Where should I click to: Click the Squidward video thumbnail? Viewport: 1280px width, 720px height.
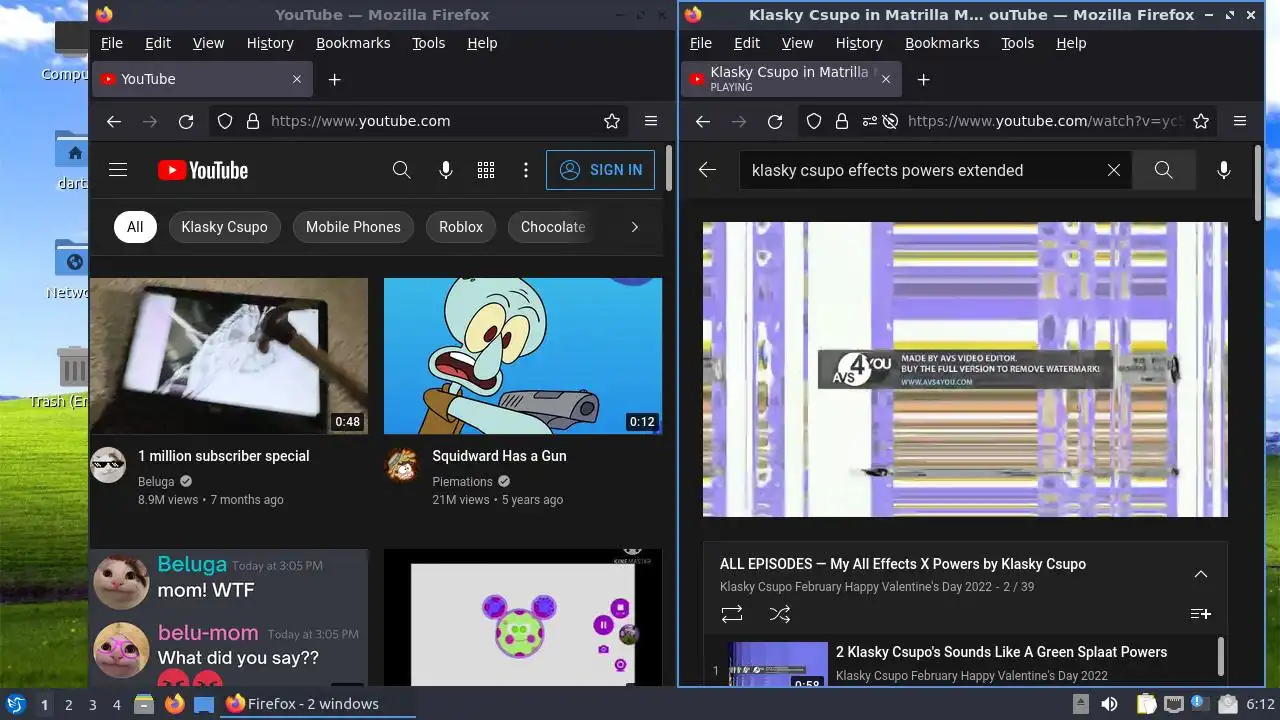(x=523, y=356)
